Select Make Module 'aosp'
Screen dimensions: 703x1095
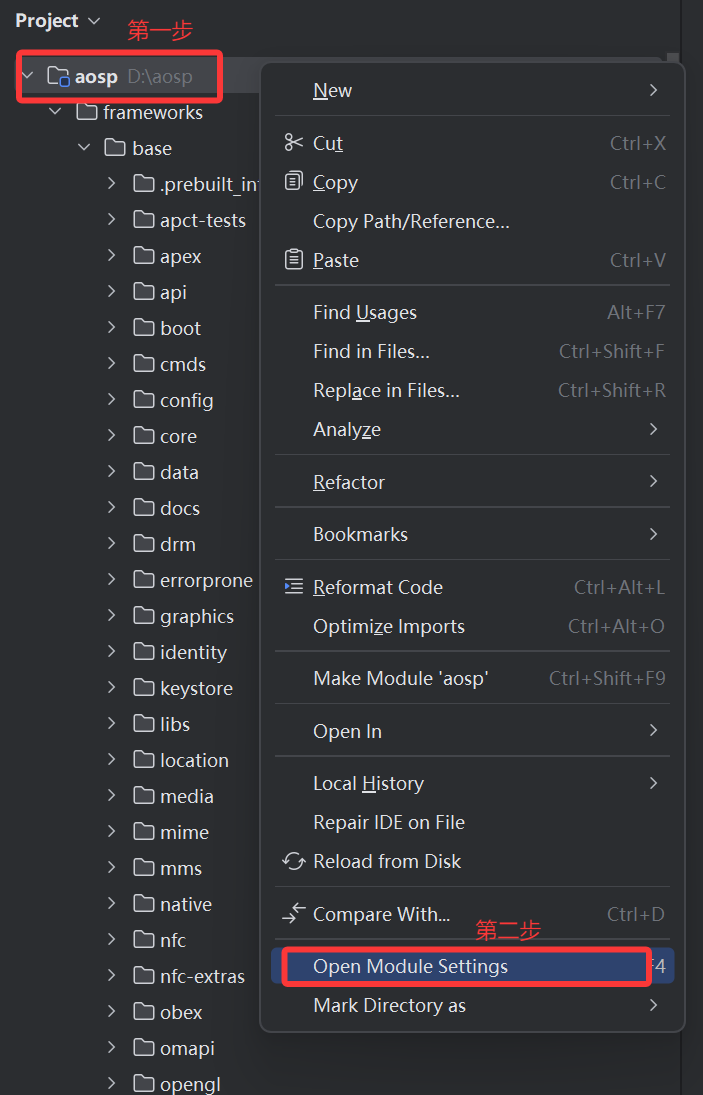473,678
